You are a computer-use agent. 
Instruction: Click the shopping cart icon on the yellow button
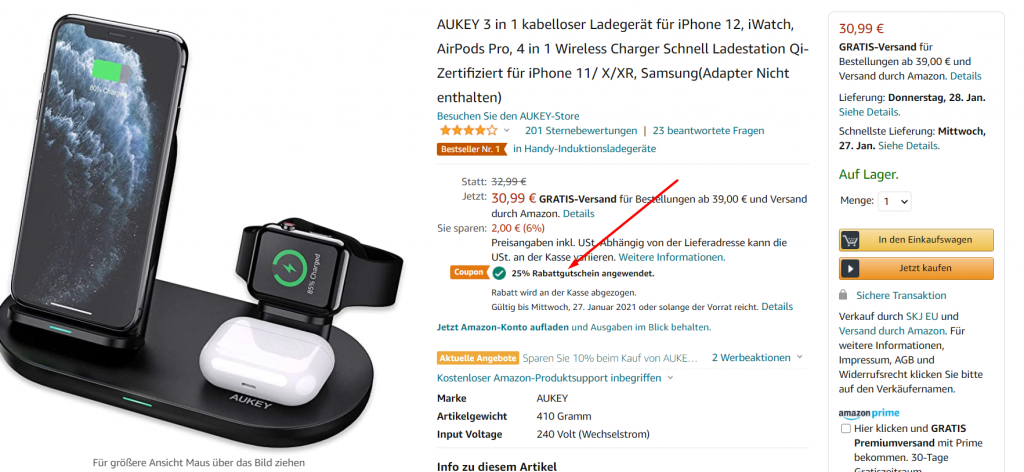coord(850,240)
